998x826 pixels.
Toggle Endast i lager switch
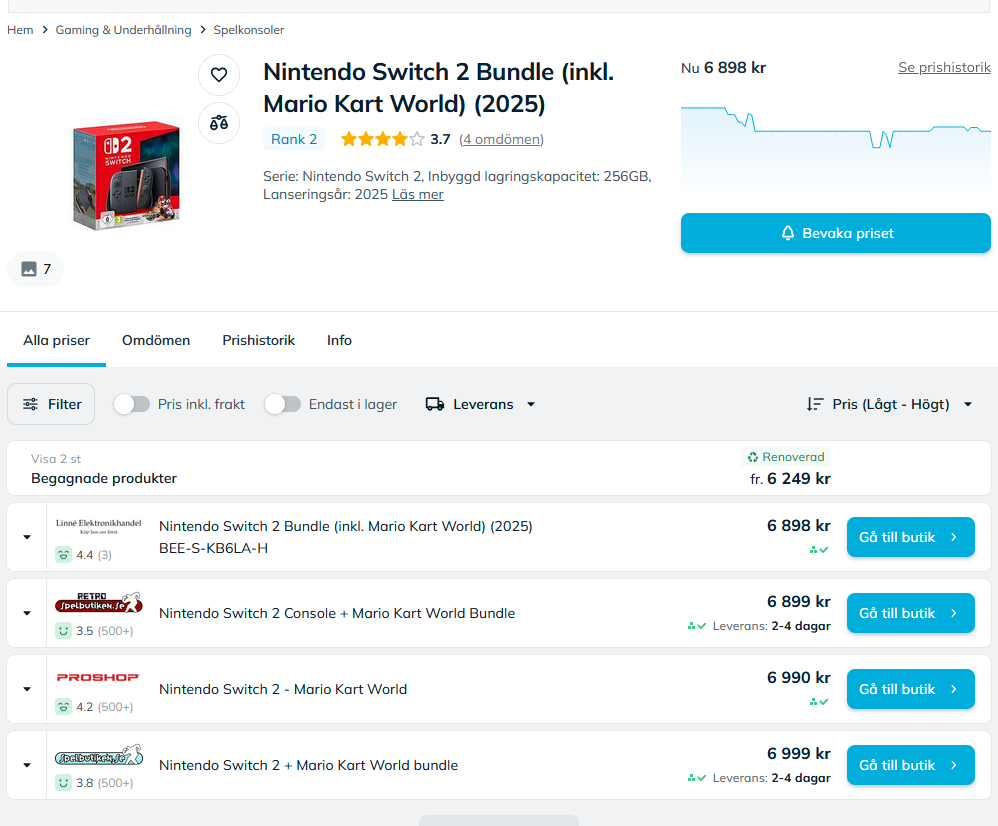point(283,404)
